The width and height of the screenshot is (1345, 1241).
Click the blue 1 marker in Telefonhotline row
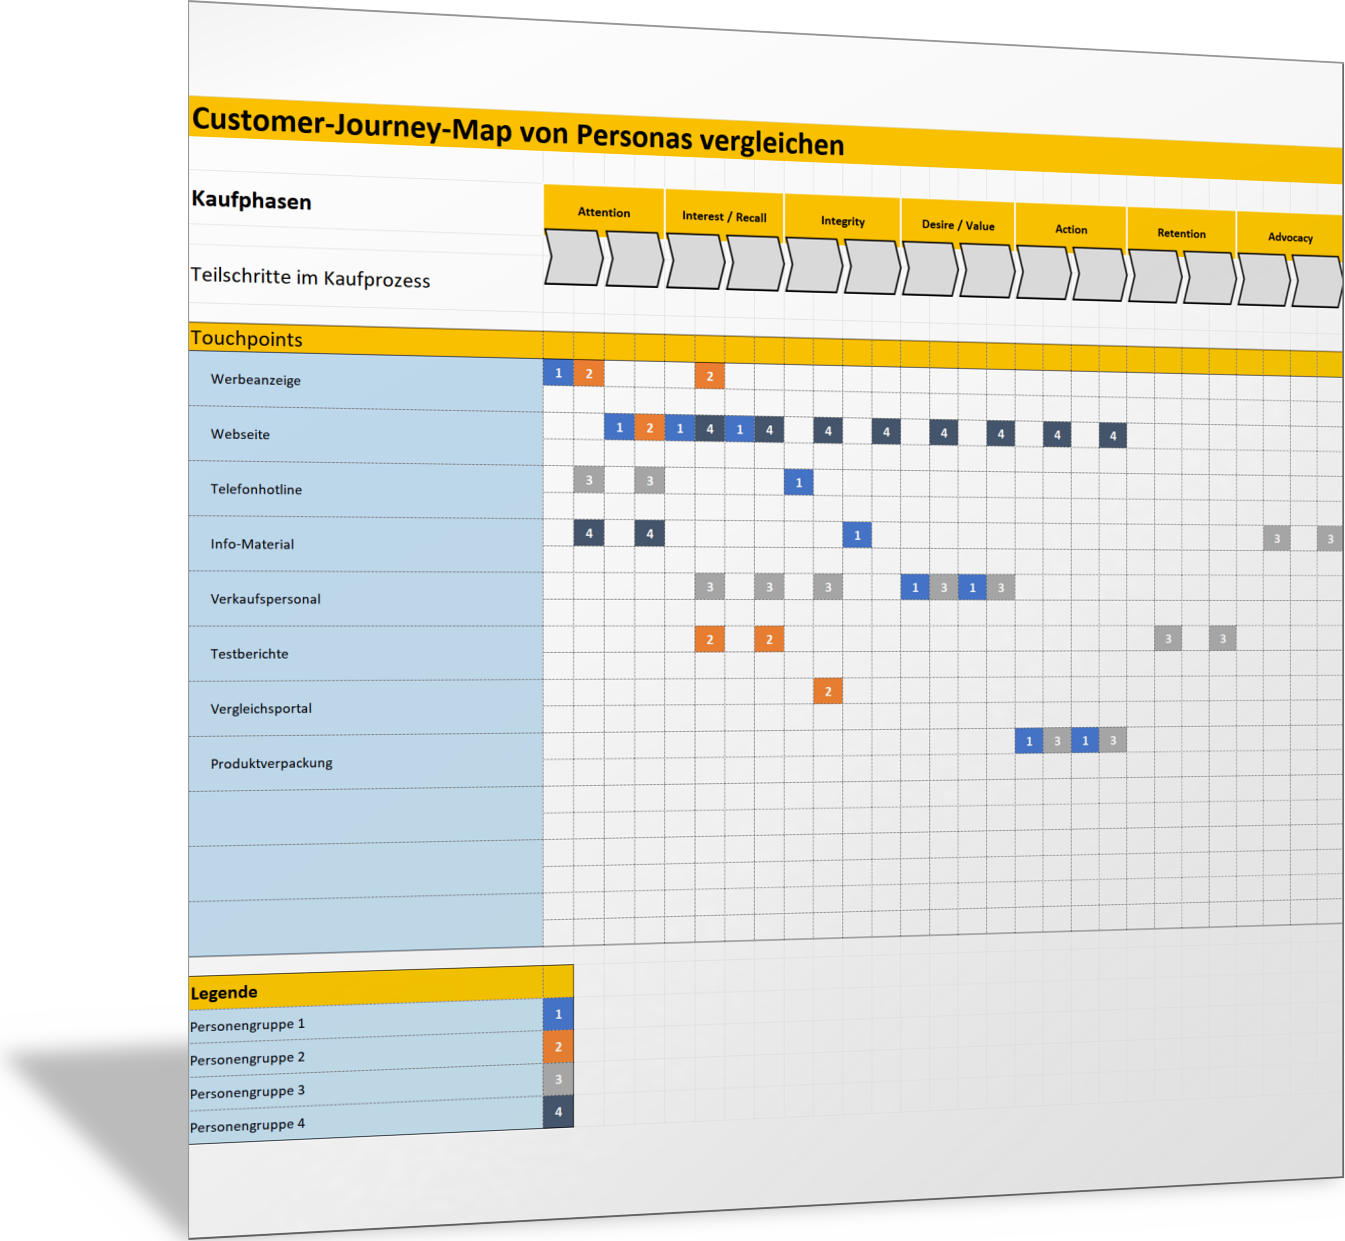pyautogui.click(x=798, y=483)
